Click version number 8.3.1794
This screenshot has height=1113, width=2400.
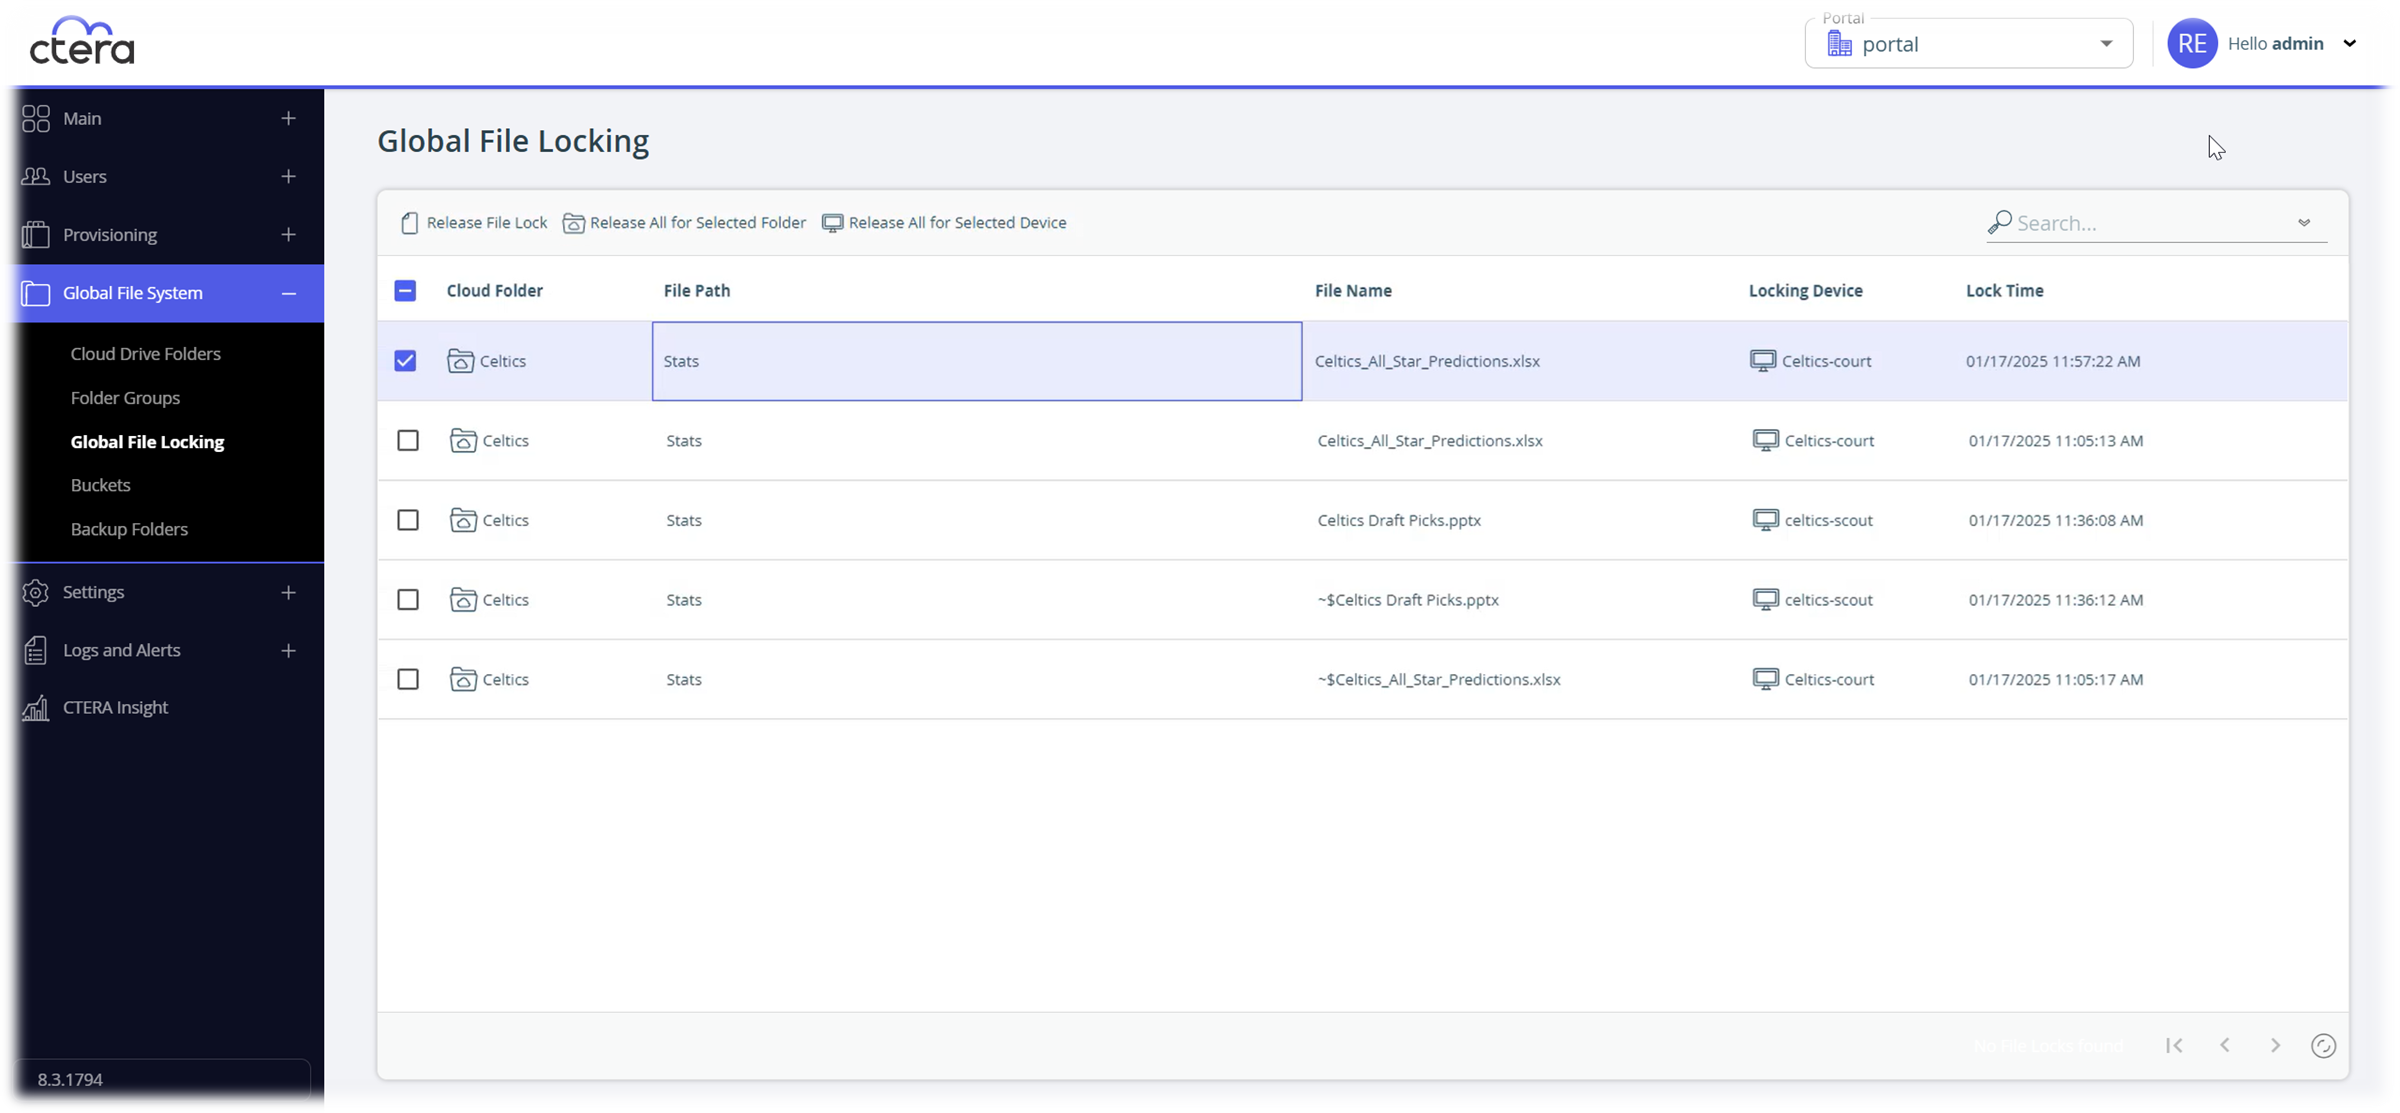(x=70, y=1080)
